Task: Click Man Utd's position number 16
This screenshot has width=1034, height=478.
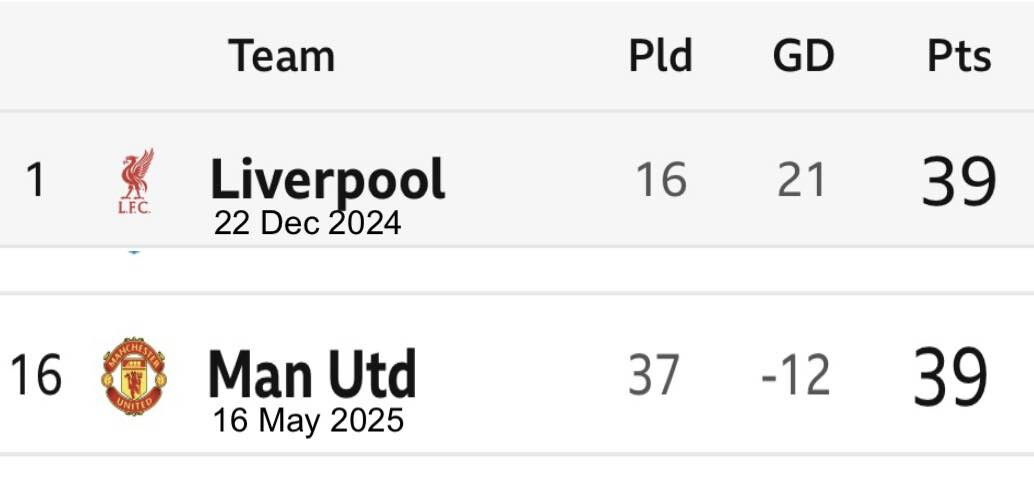Action: tap(36, 375)
